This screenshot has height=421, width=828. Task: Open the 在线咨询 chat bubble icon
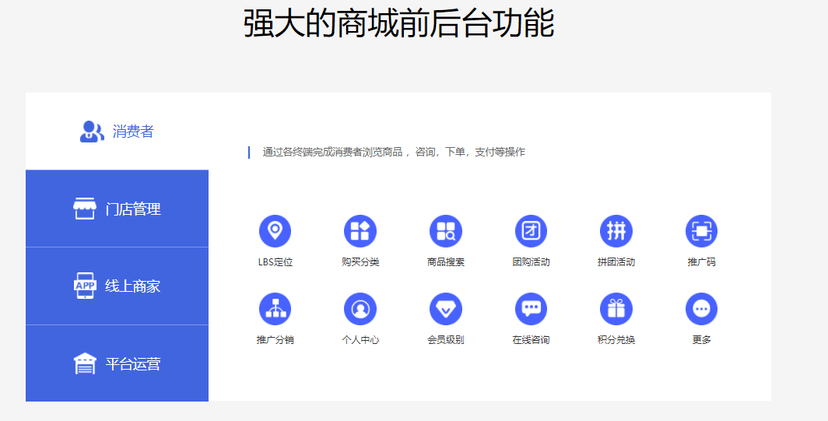pyautogui.click(x=531, y=309)
